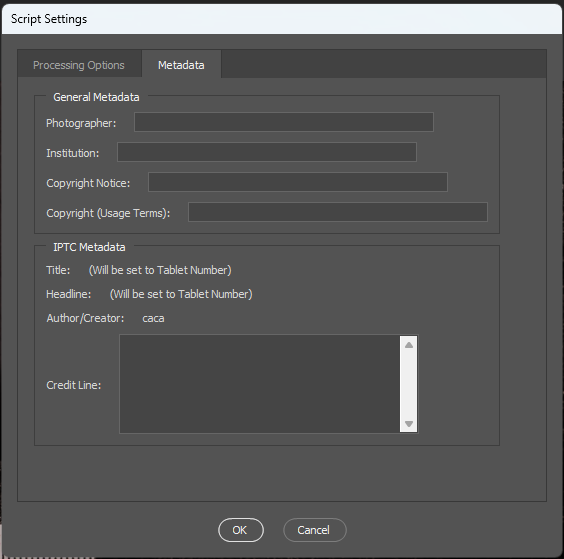Click the Author/Creator value 'caca'

[x=153, y=318]
